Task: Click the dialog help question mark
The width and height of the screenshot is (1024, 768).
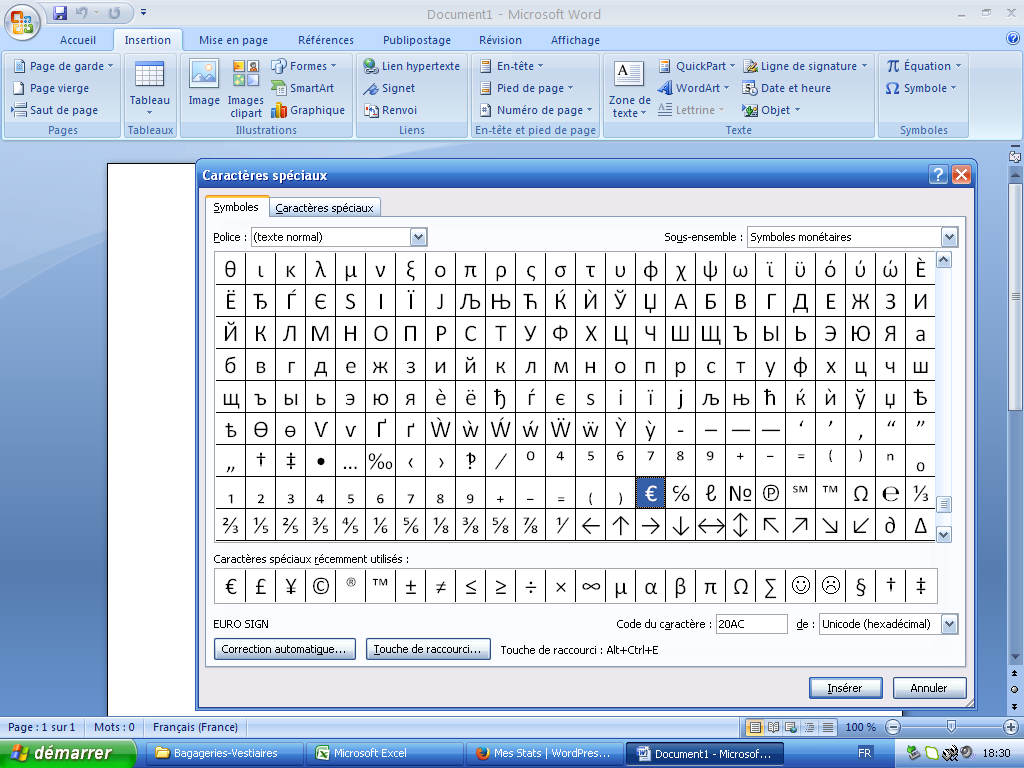Action: coord(938,175)
